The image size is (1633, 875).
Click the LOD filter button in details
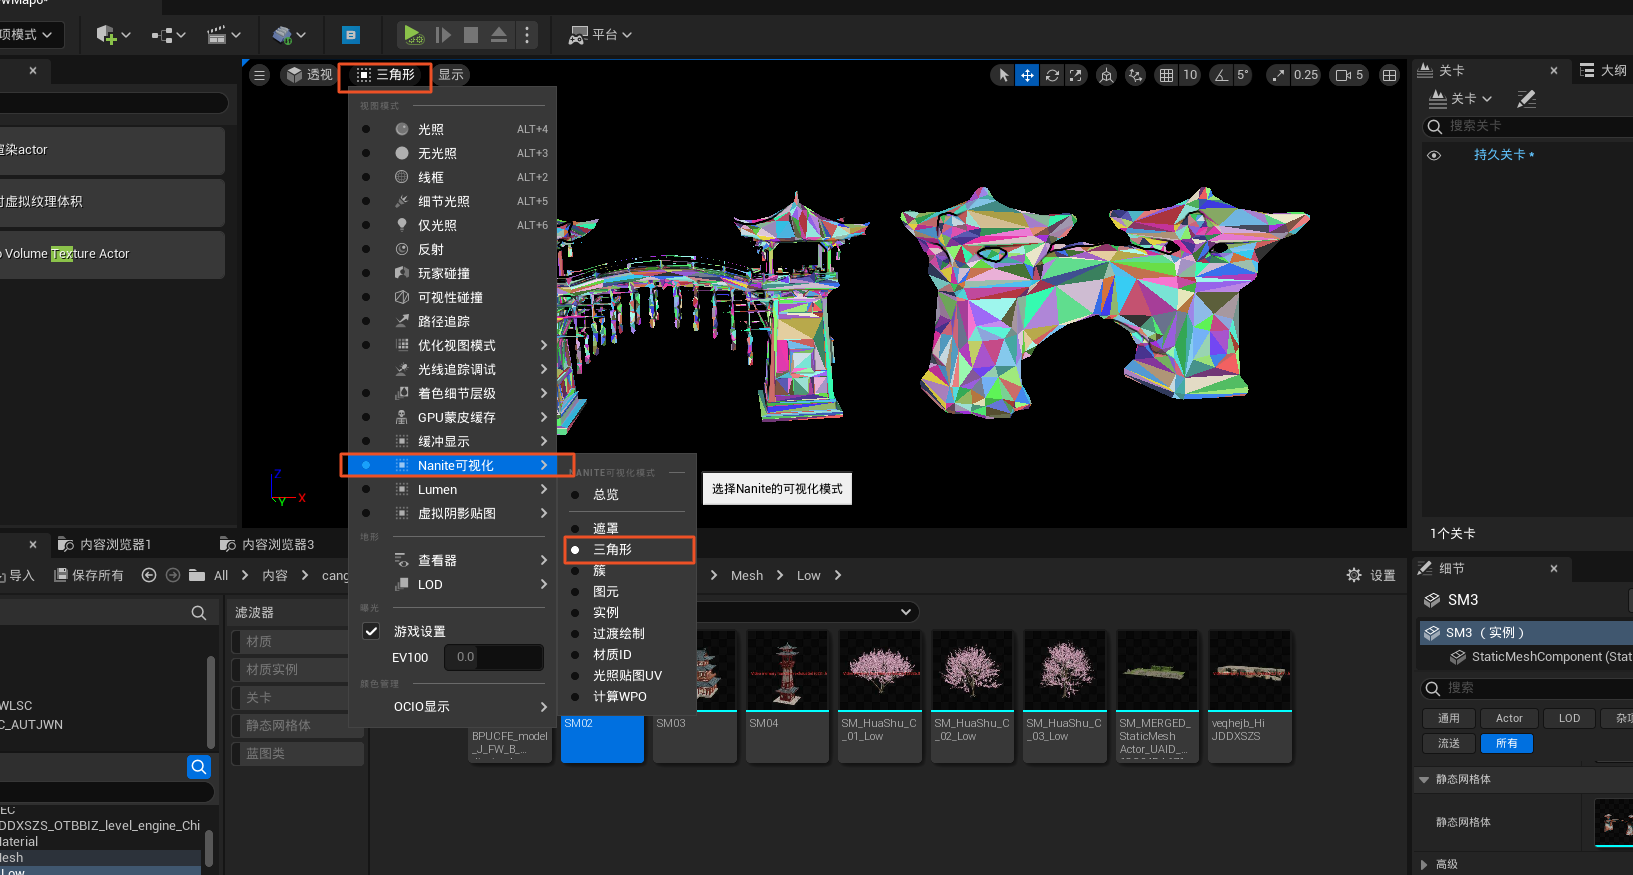tap(1569, 718)
